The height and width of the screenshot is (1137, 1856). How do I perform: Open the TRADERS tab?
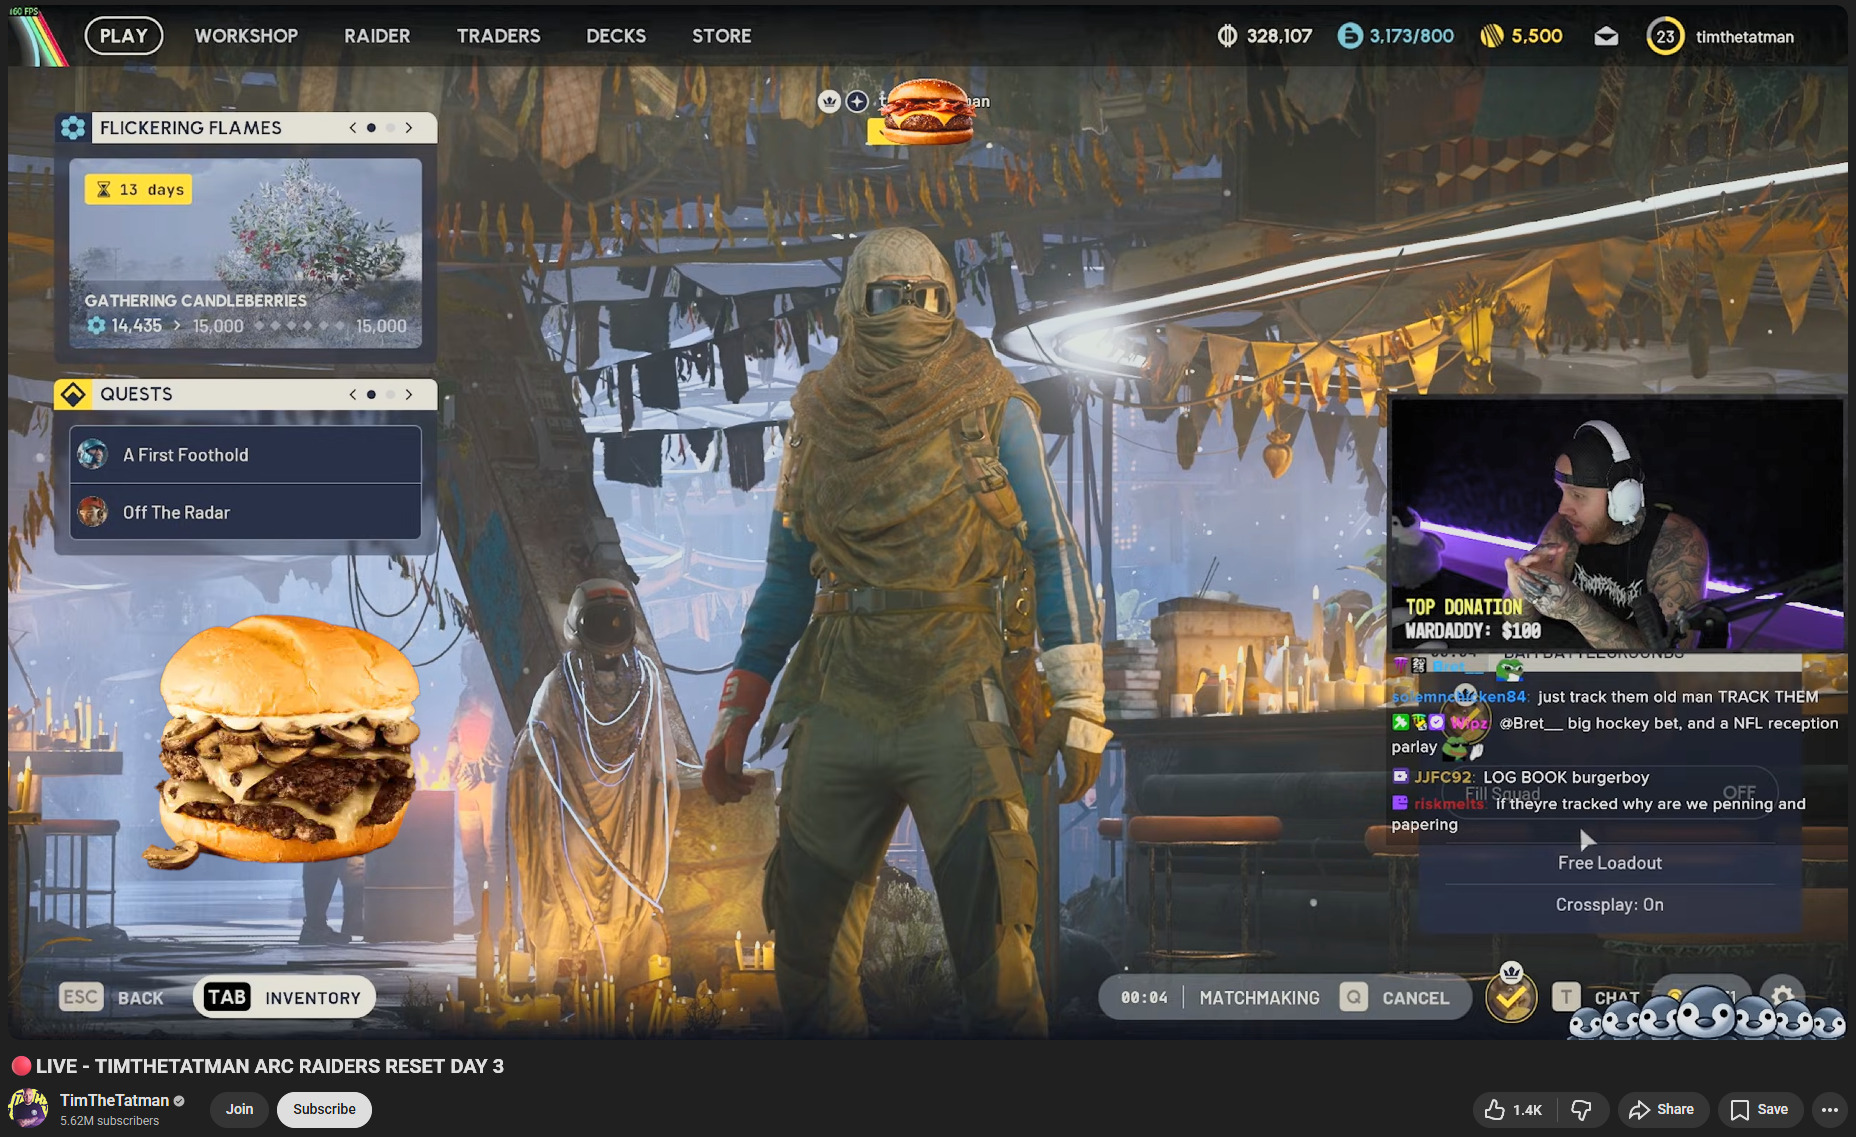point(498,36)
